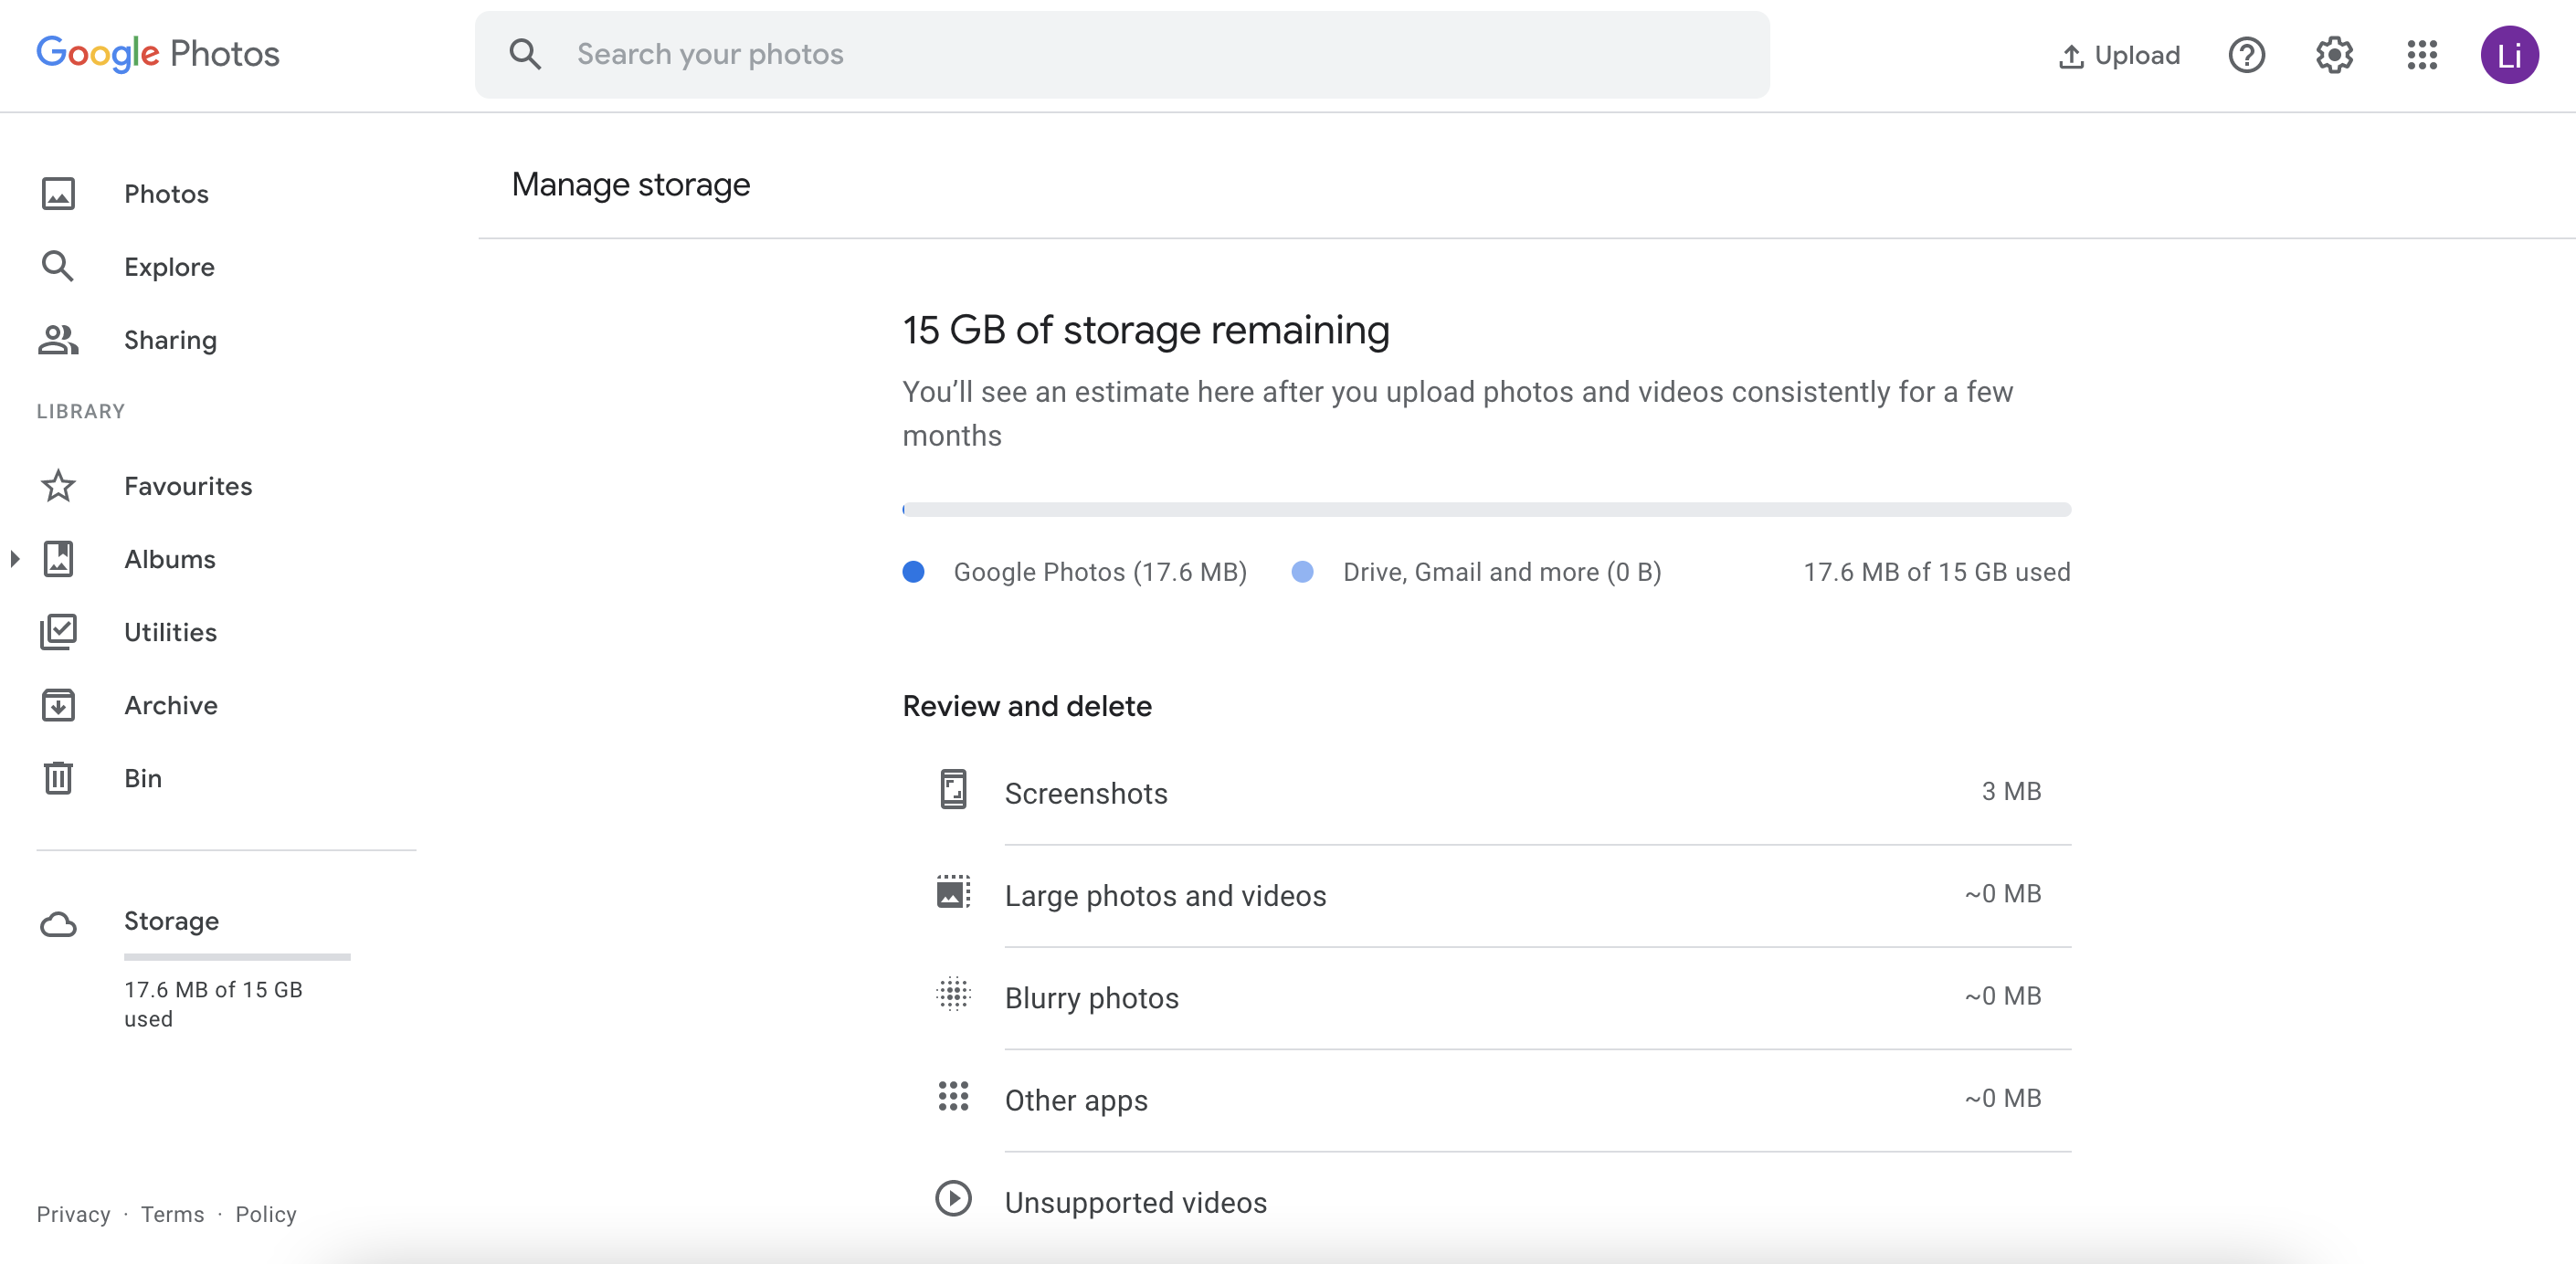The height and width of the screenshot is (1264, 2576).
Task: Click the Blurry photos dotted icon
Action: coord(953,995)
